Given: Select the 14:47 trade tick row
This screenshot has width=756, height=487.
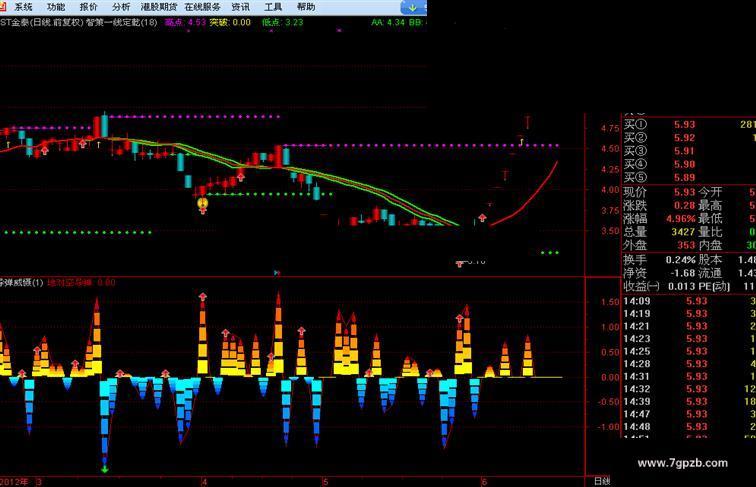Looking at the screenshot, I should point(689,414).
